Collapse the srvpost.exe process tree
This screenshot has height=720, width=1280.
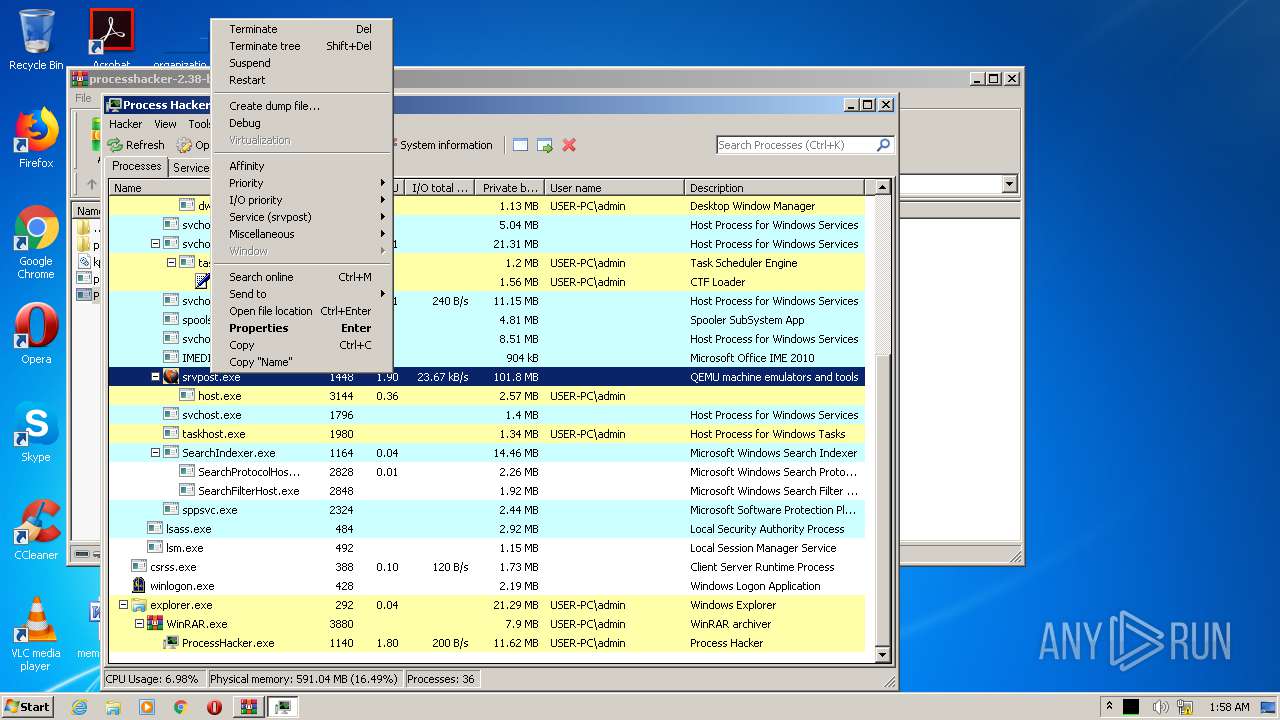(x=155, y=377)
